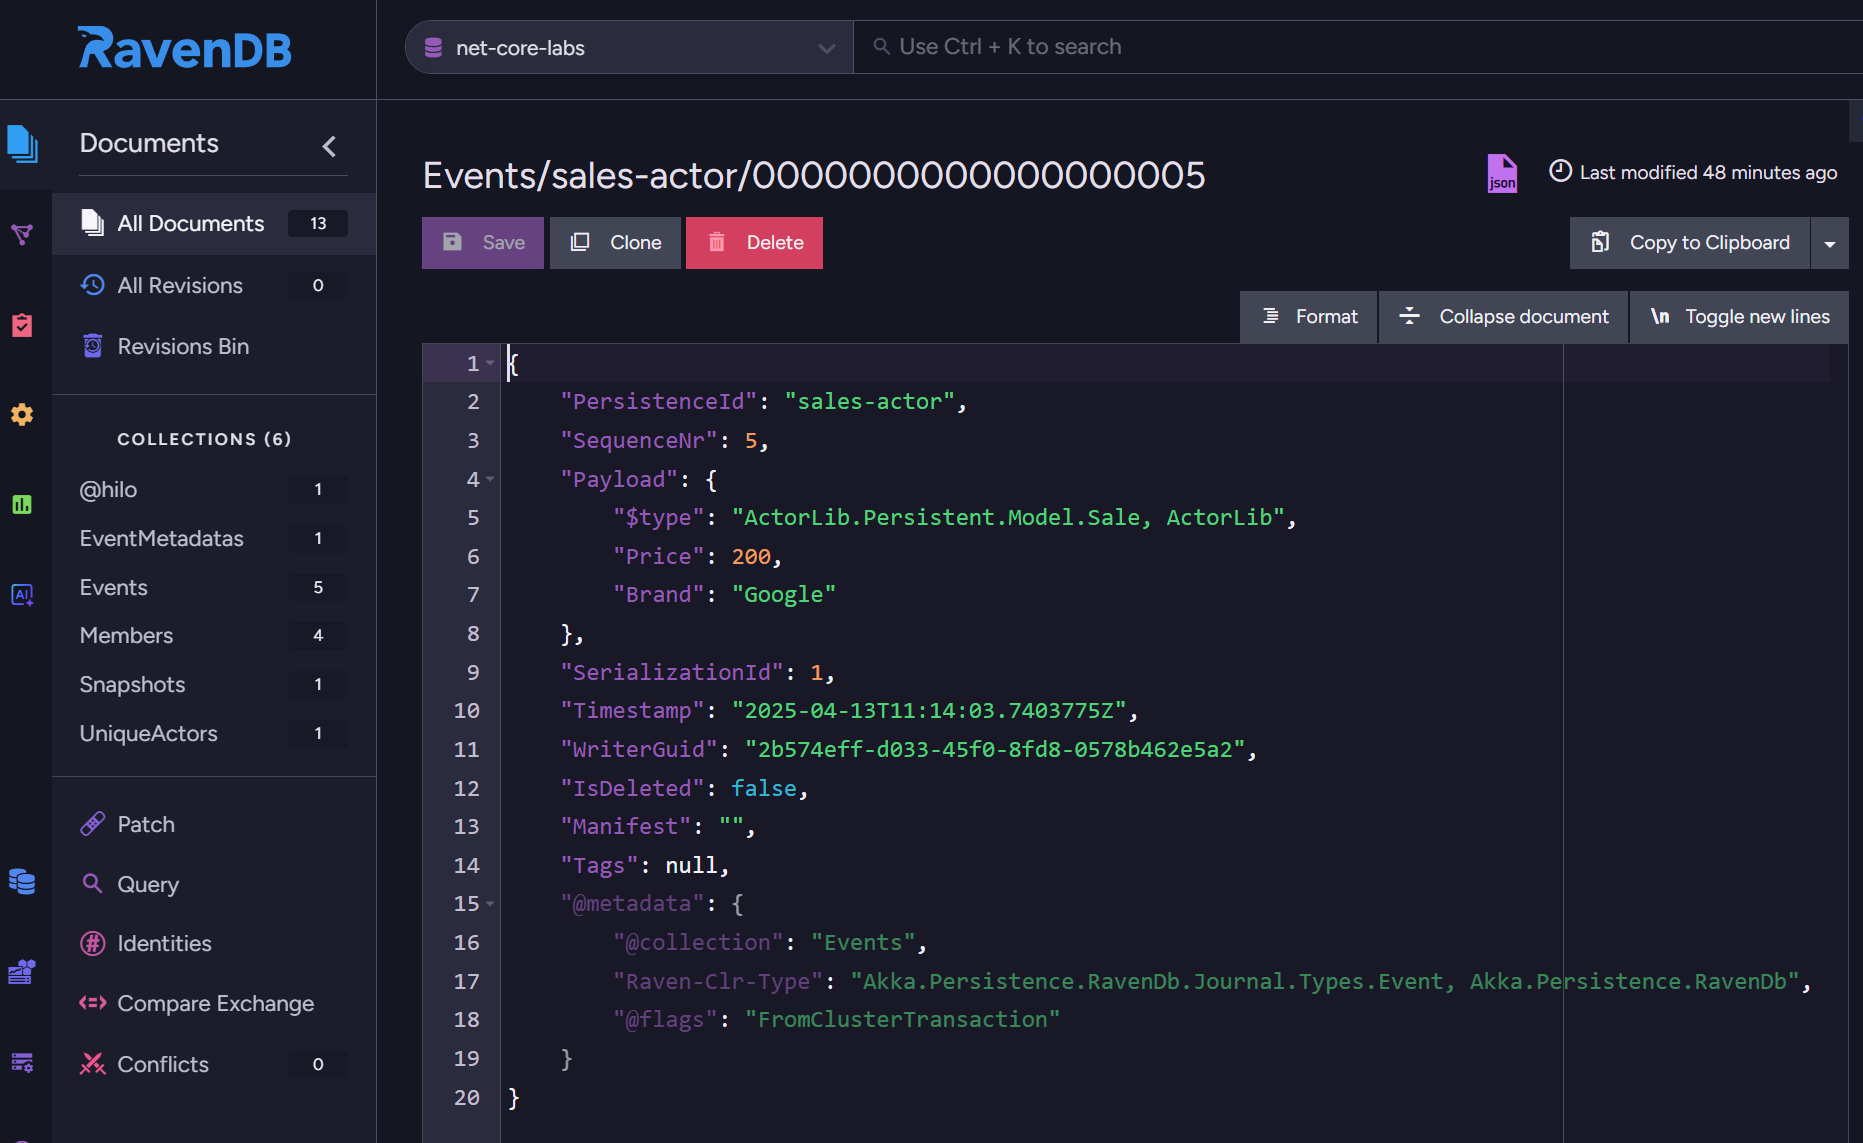Open the net-core-labs database dropdown
Screen dimensions: 1863x1143
pos(629,48)
